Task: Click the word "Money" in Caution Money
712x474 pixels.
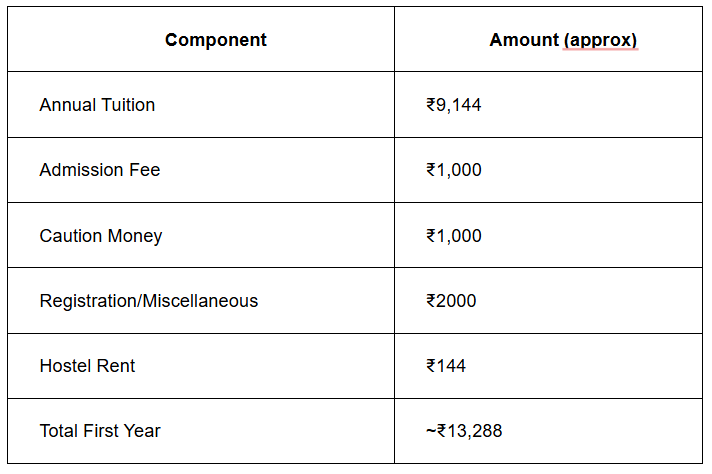Action: [x=136, y=236]
